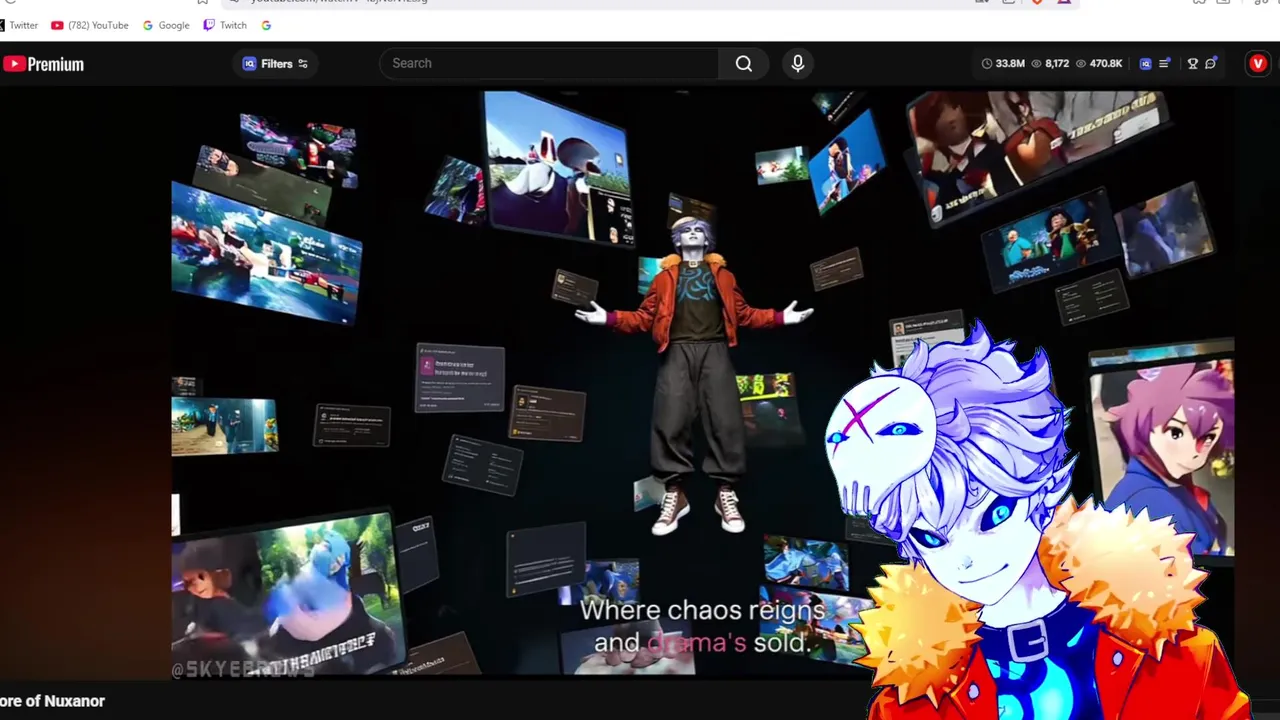This screenshot has width=1280, height=720.
Task: Click the 33.8M stat value
Action: pos(1010,64)
